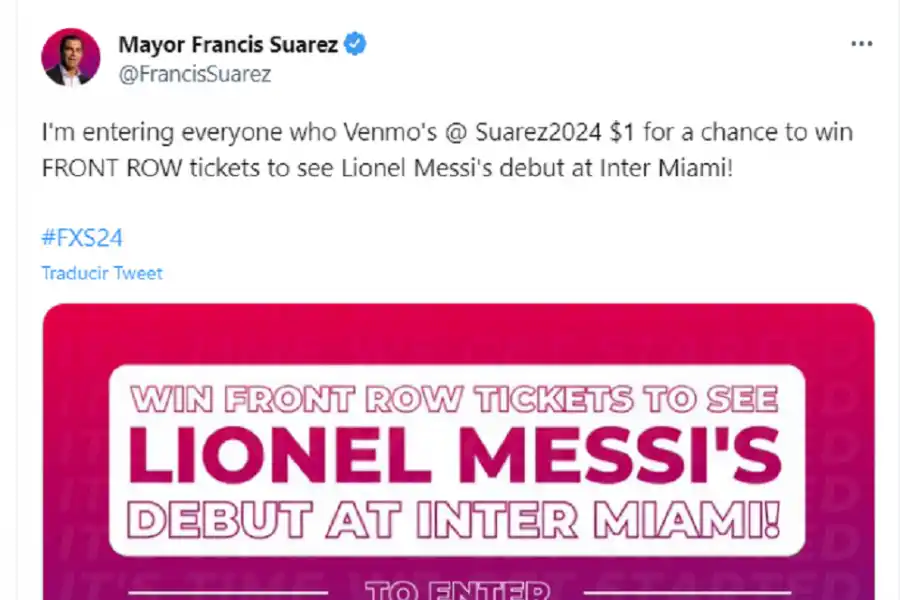Click the display name Mayor Francis Suarez

pos(230,43)
